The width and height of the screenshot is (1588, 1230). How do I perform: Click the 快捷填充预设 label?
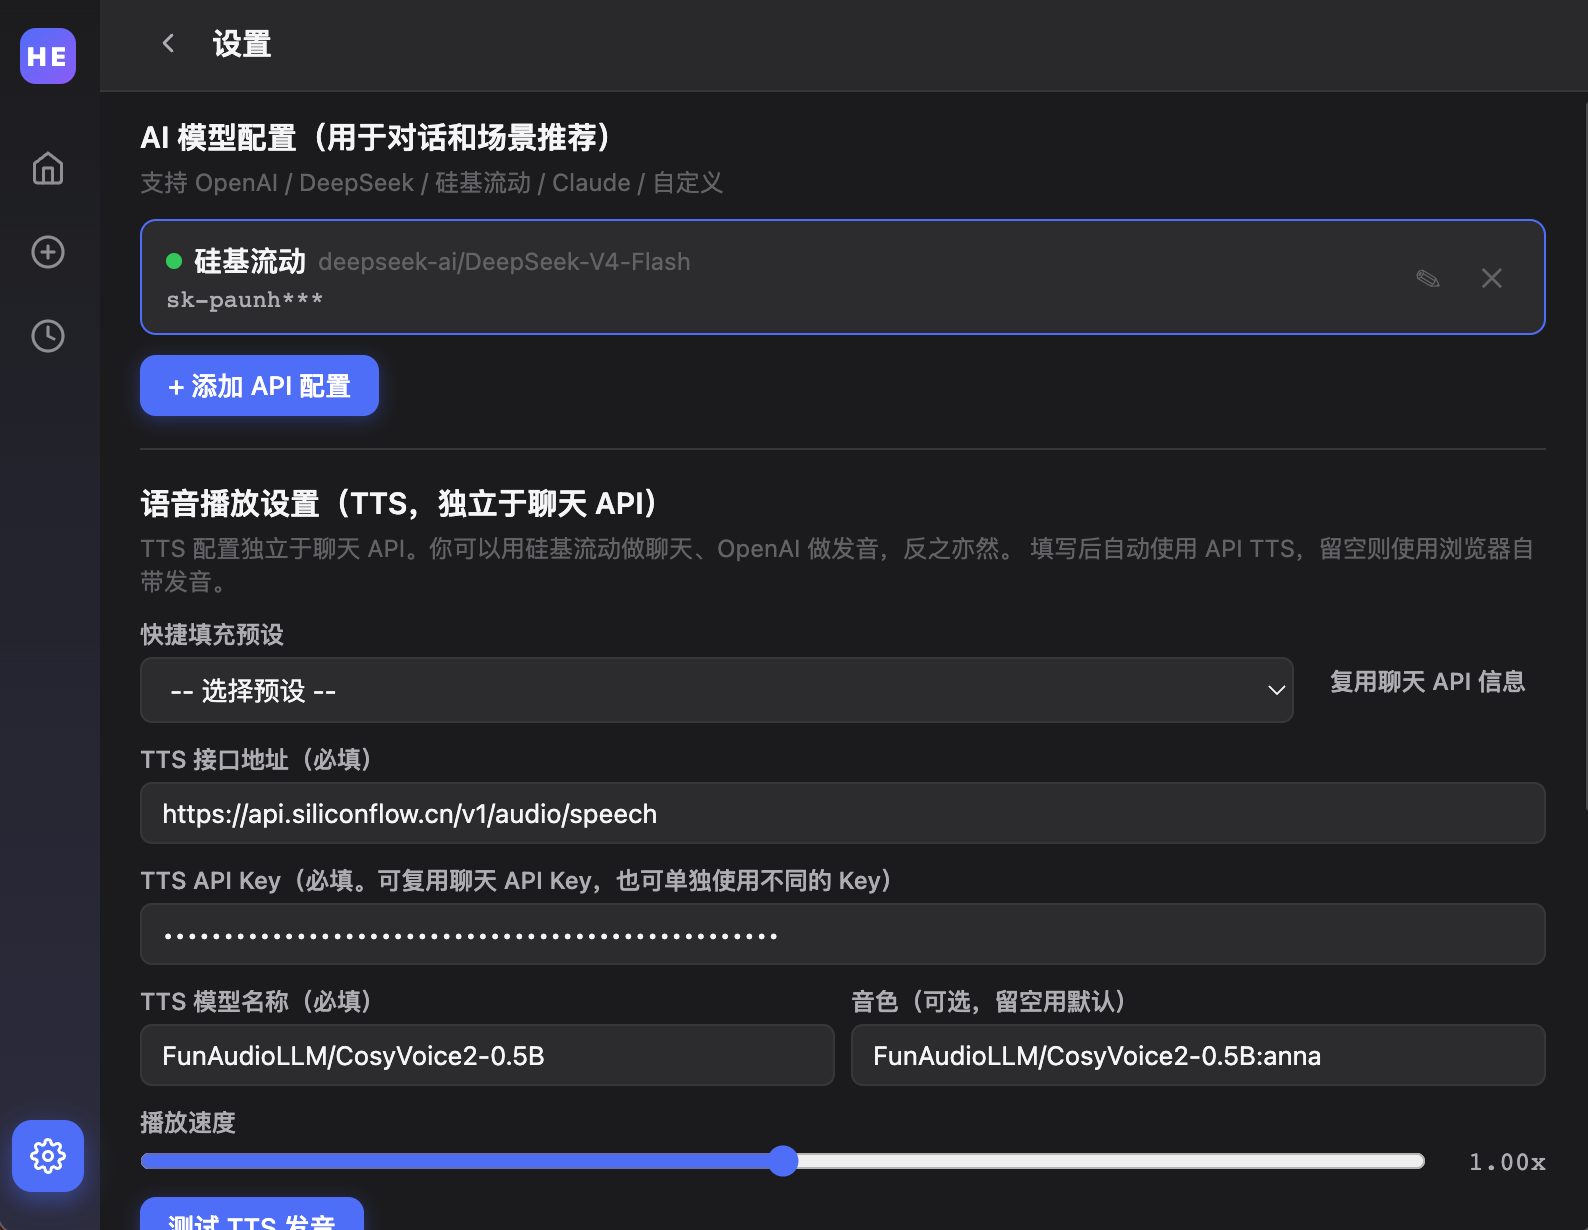click(x=212, y=635)
